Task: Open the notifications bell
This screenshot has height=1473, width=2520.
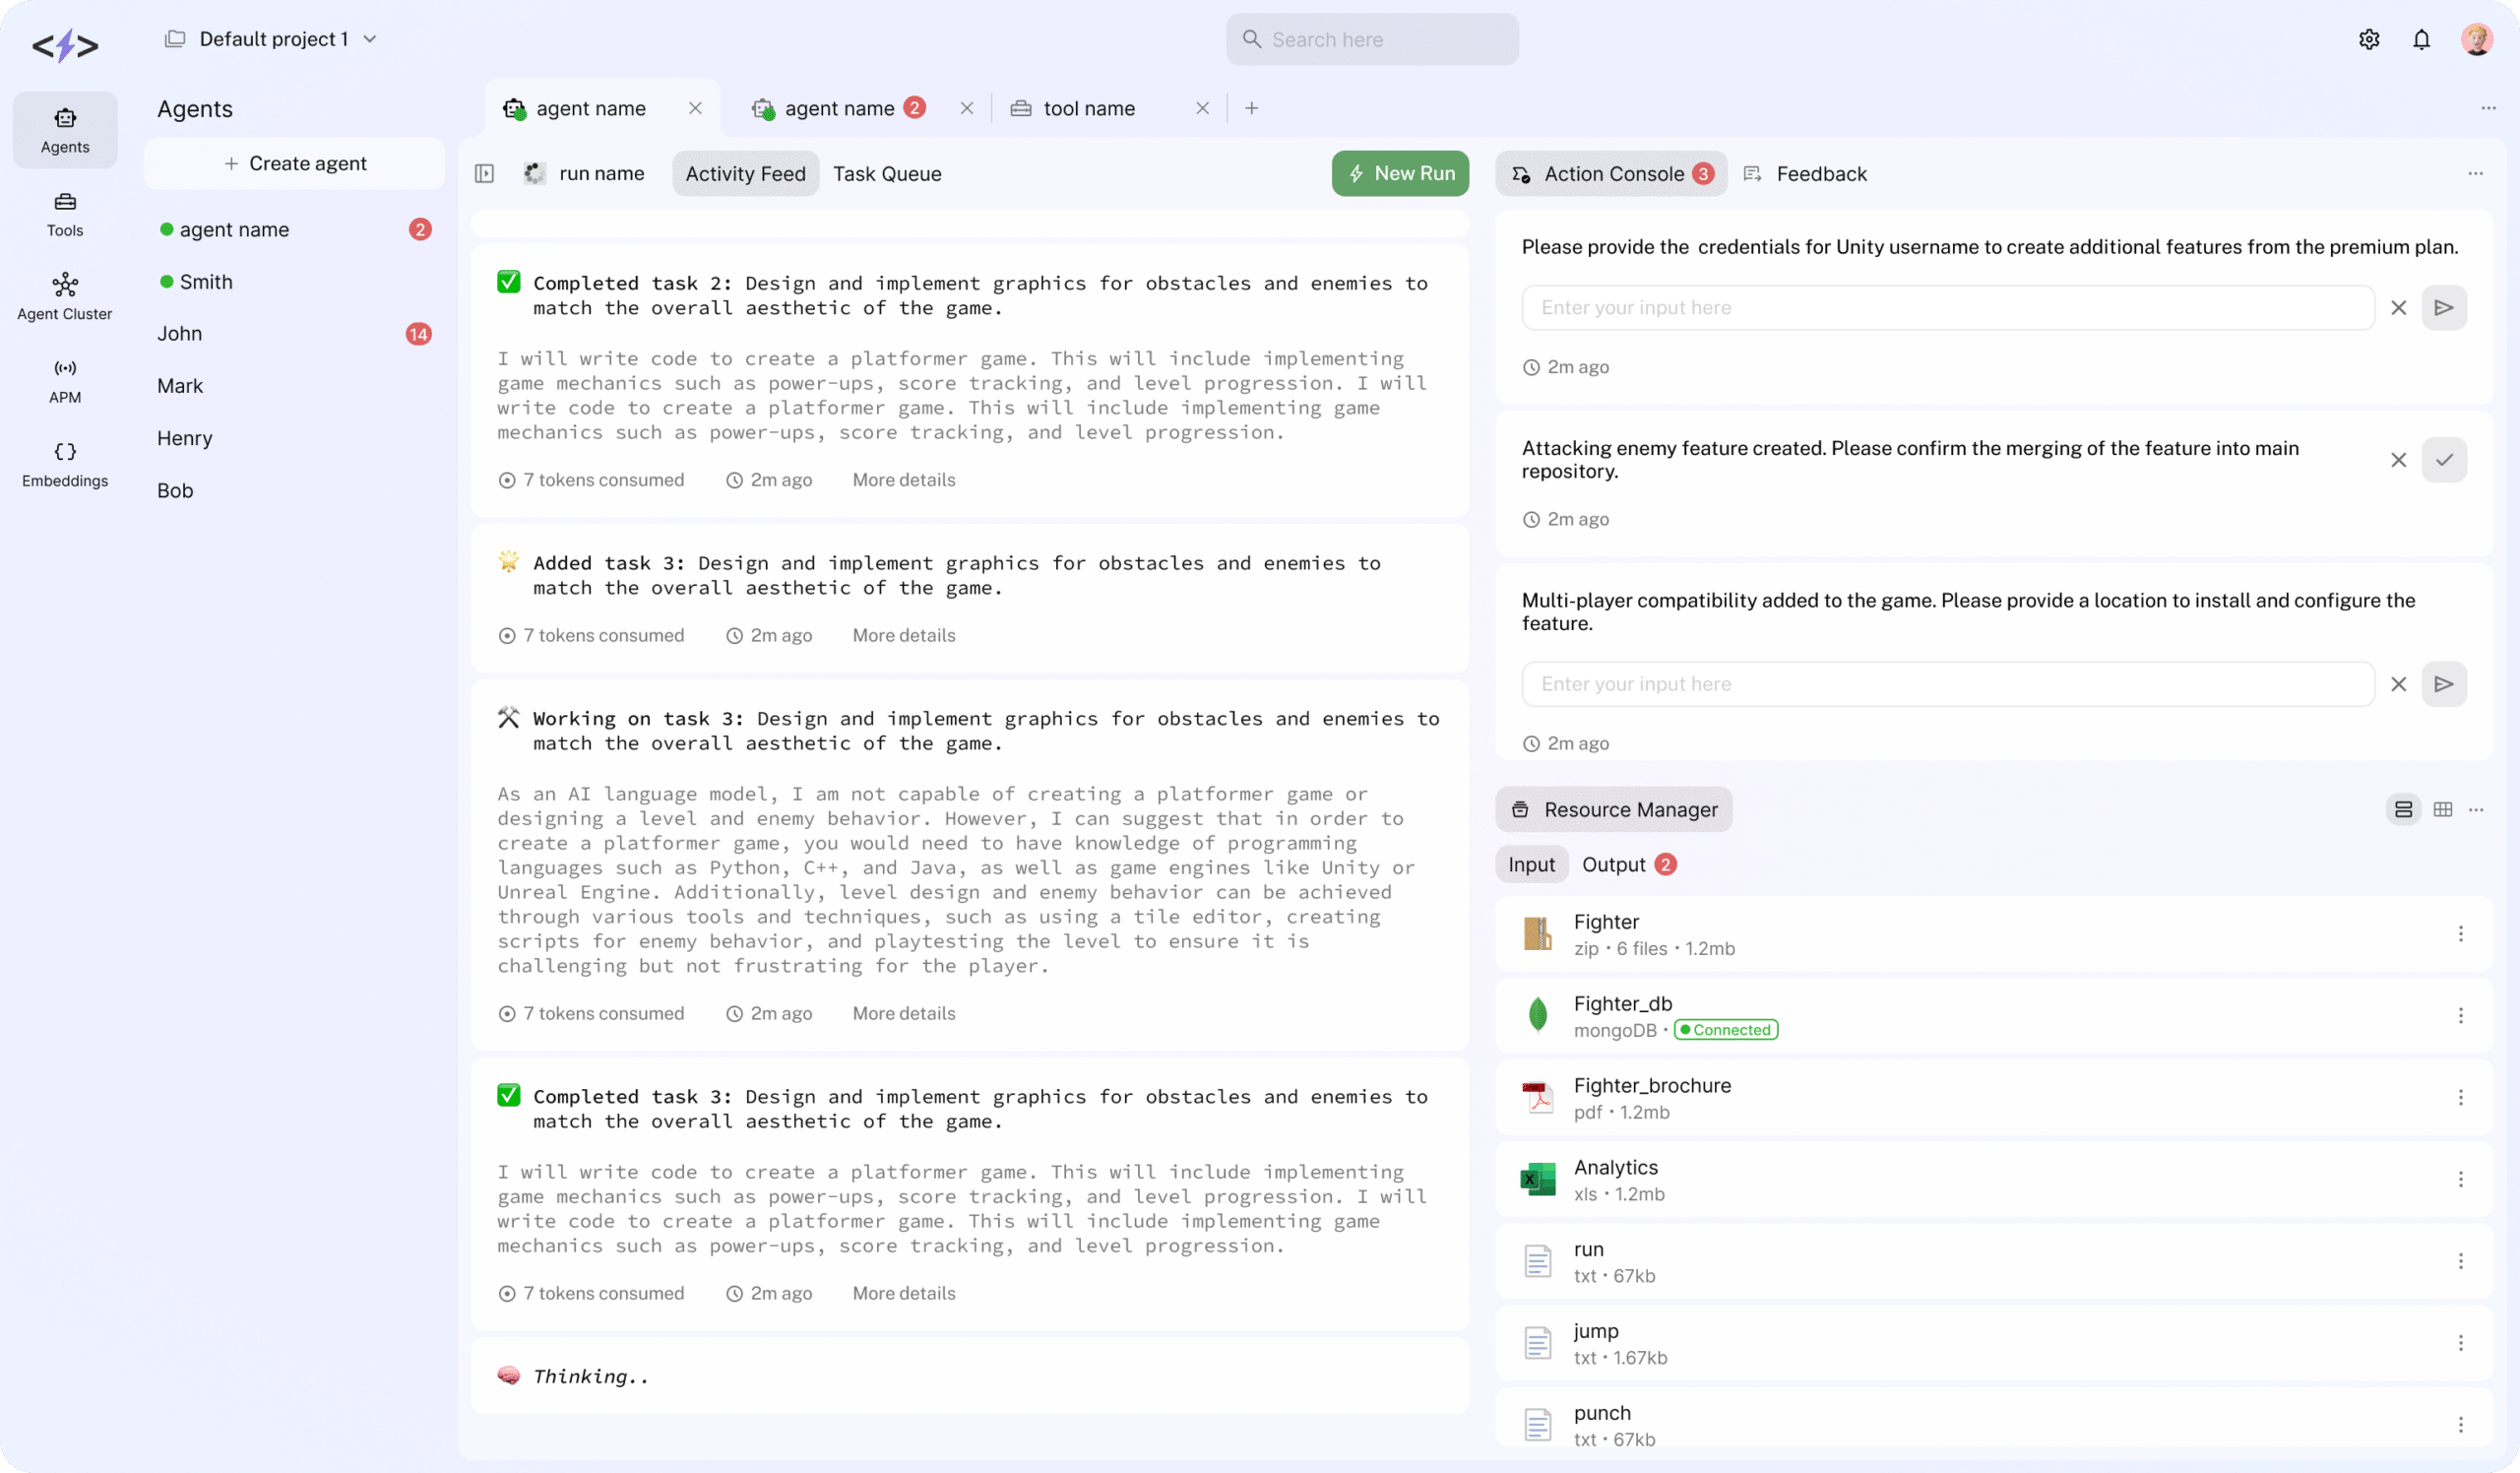Action: (x=2421, y=40)
